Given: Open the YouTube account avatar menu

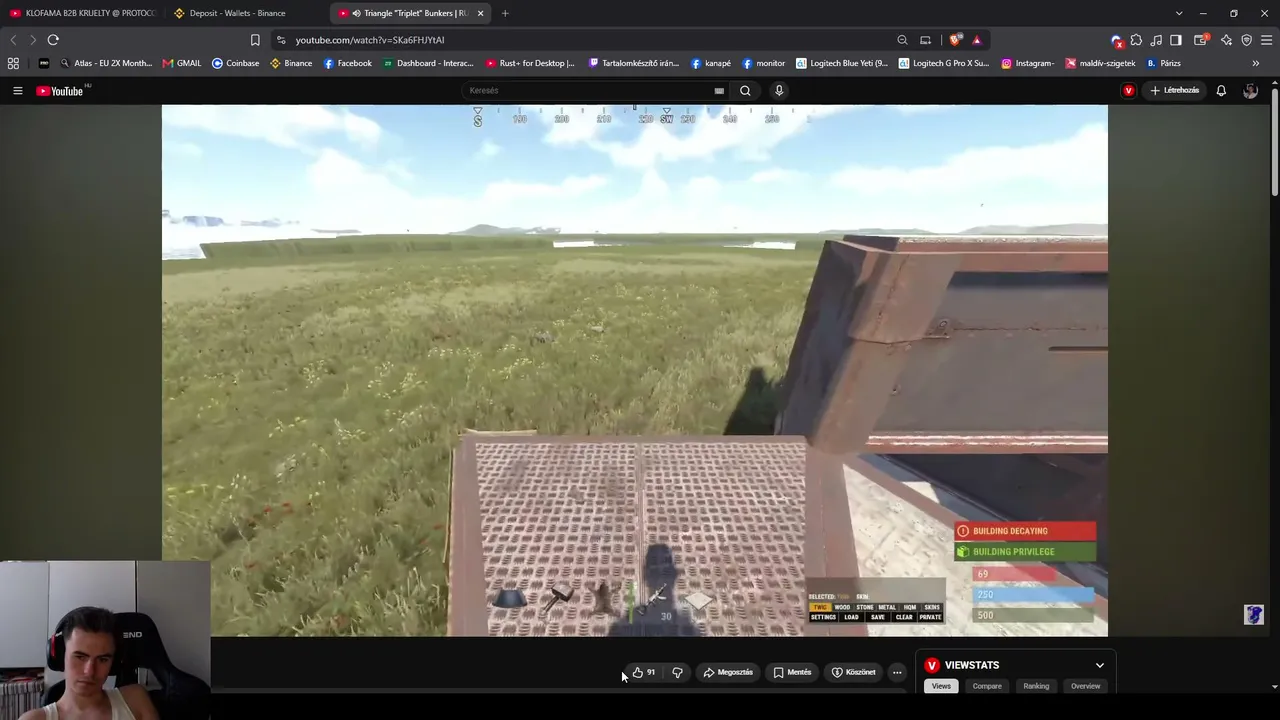Looking at the screenshot, I should [x=1250, y=91].
